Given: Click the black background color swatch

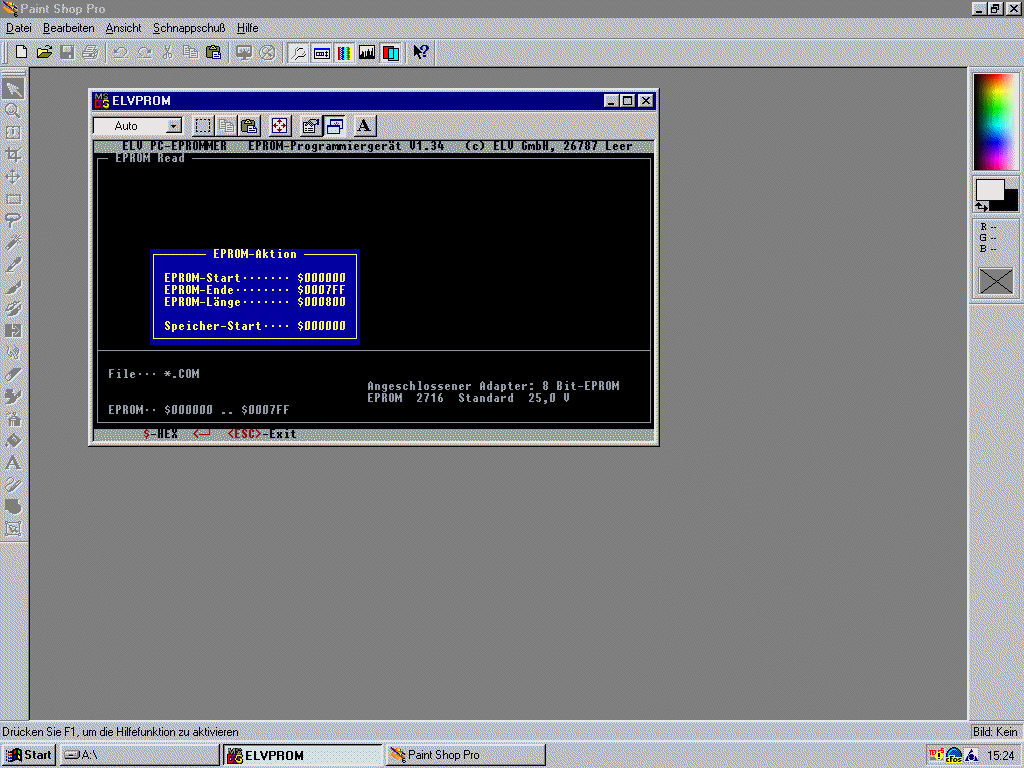Looking at the screenshot, I should (1010, 201).
